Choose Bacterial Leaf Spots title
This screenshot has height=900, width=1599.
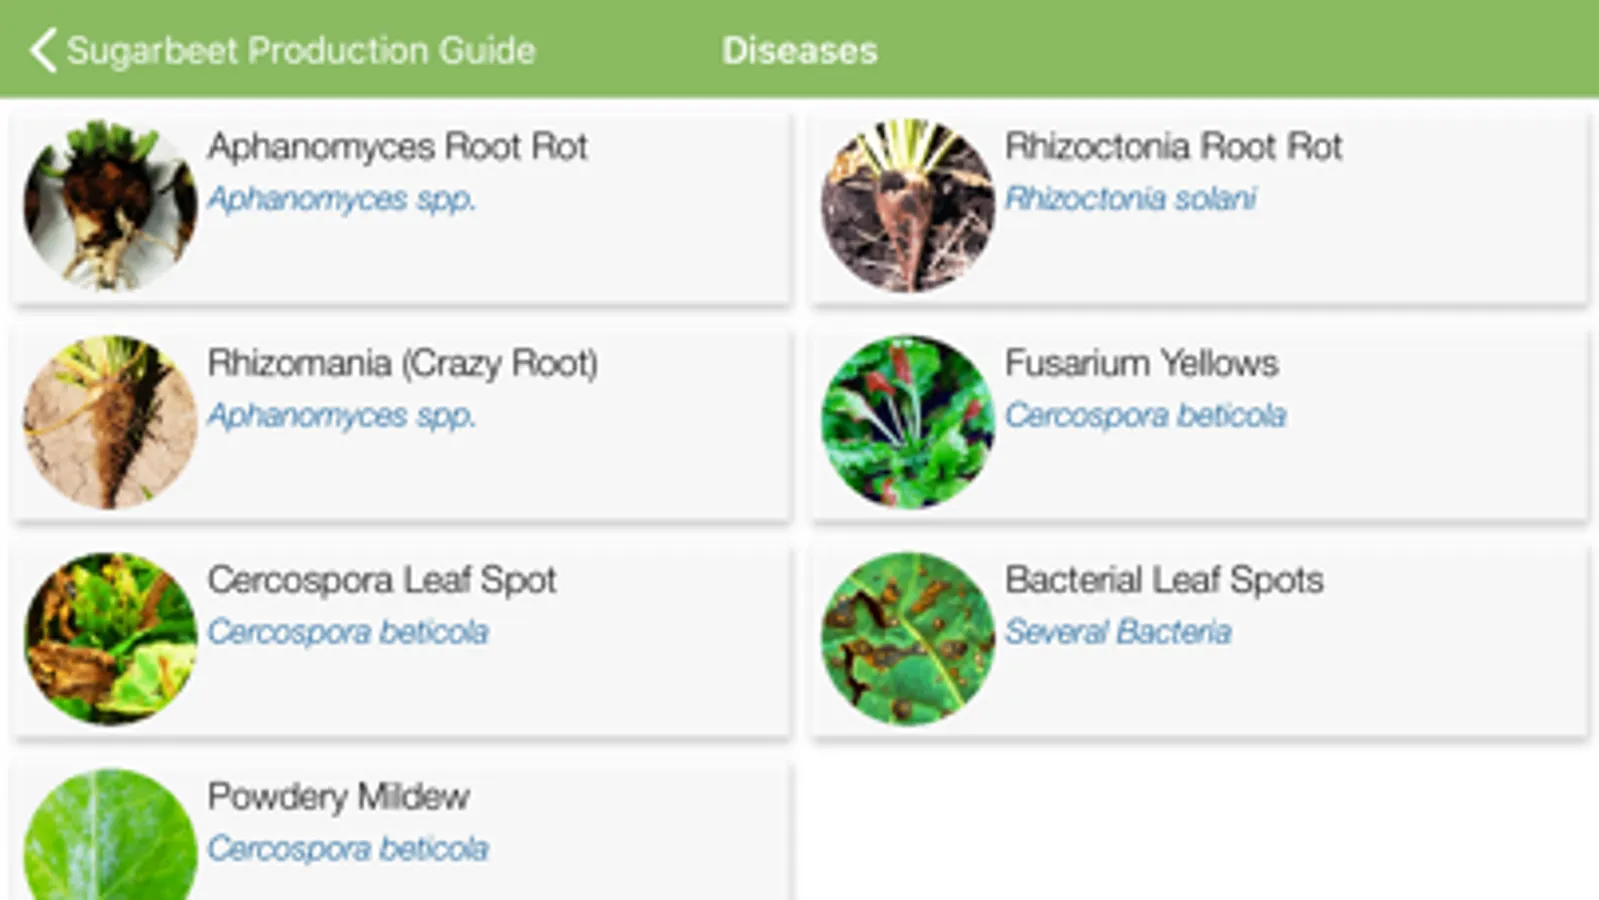point(1164,580)
